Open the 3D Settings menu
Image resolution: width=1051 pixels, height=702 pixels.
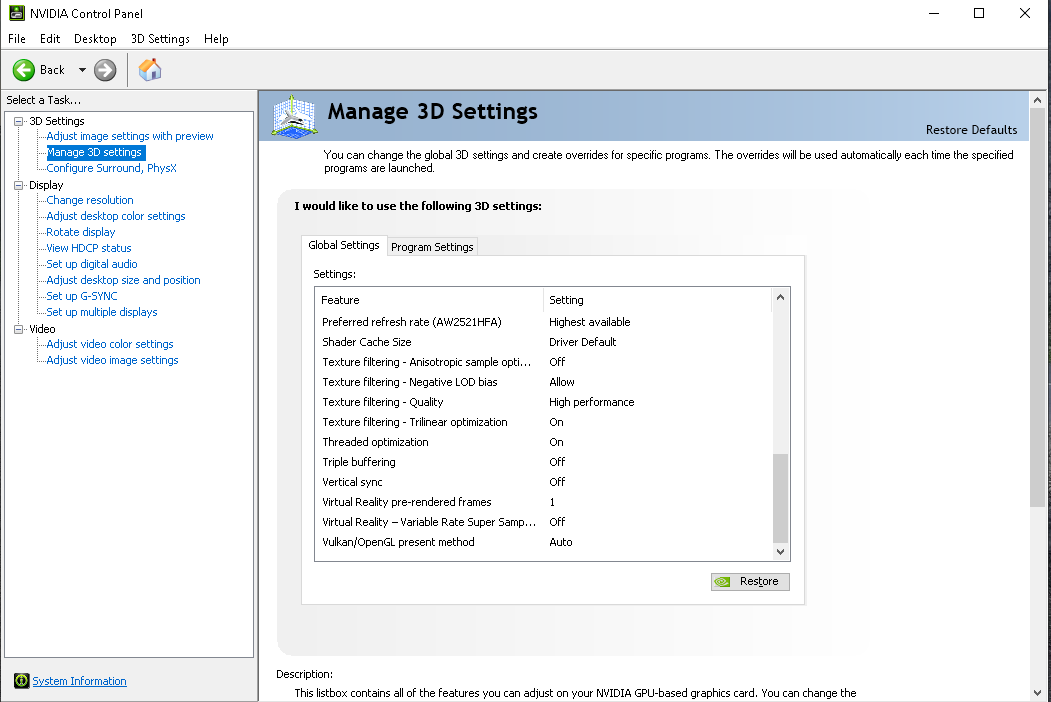coord(160,39)
